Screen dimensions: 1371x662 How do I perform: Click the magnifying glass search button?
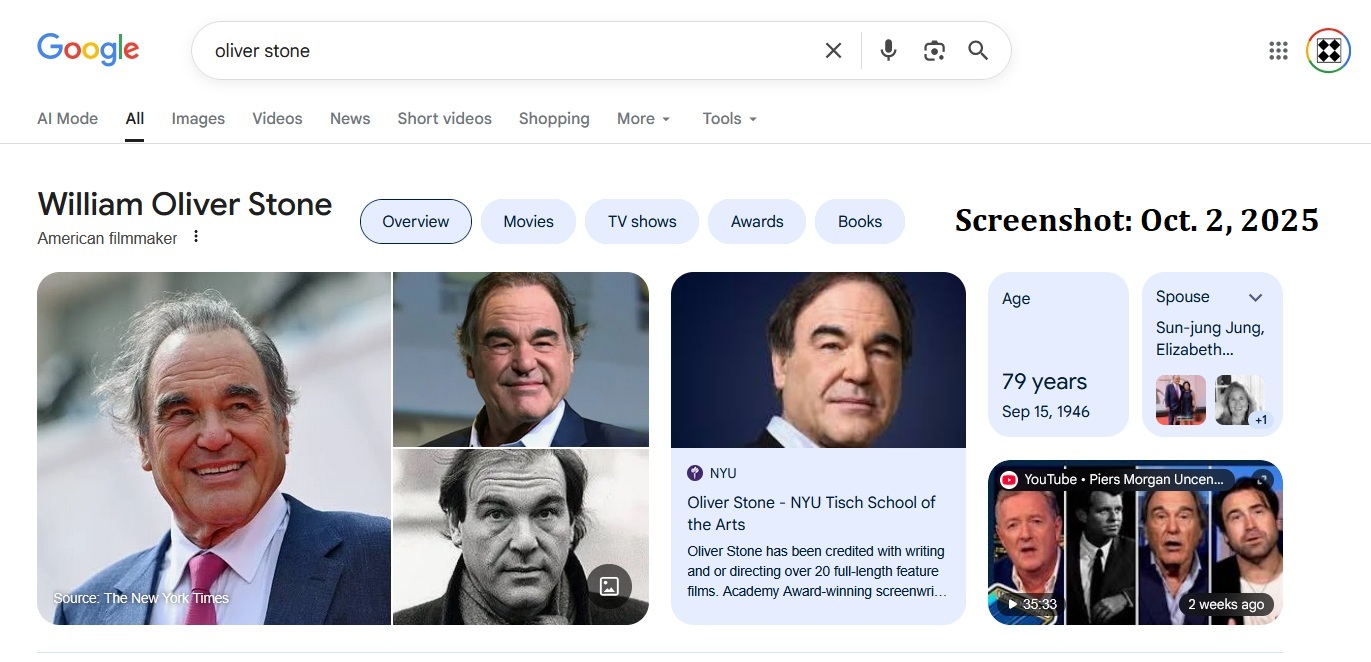pos(978,50)
